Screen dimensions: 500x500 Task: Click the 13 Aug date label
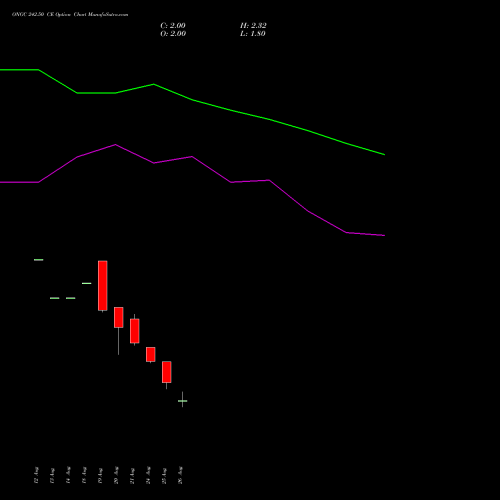coord(52,475)
